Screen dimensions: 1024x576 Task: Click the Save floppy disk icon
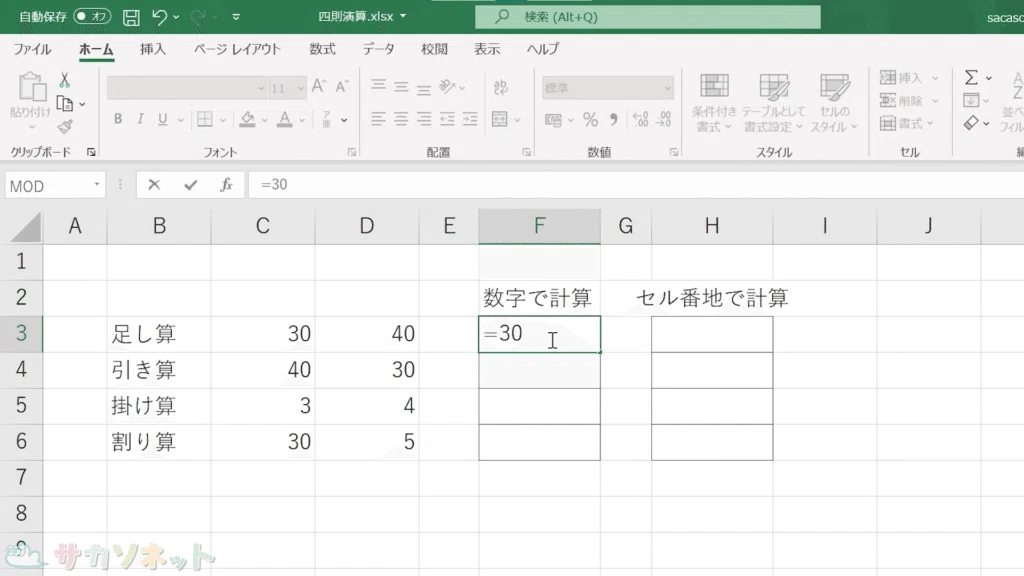click(x=131, y=17)
